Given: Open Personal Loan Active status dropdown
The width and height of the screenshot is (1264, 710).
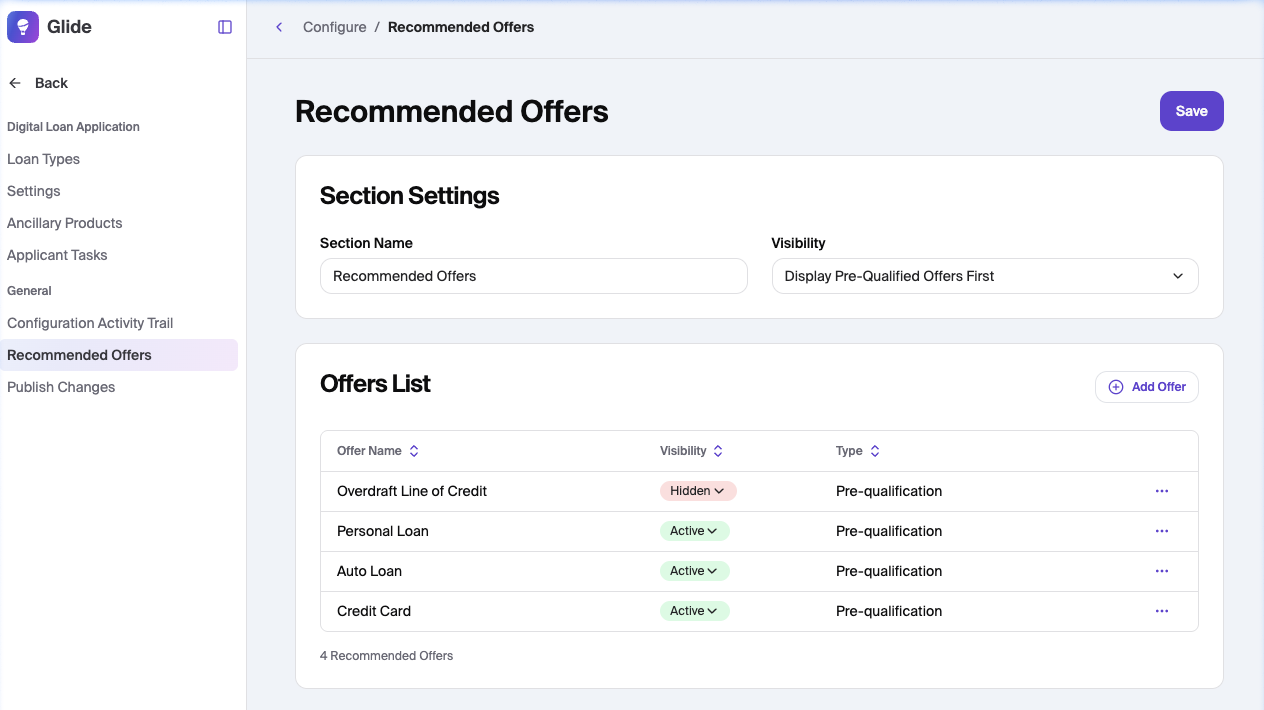Looking at the screenshot, I should point(694,531).
